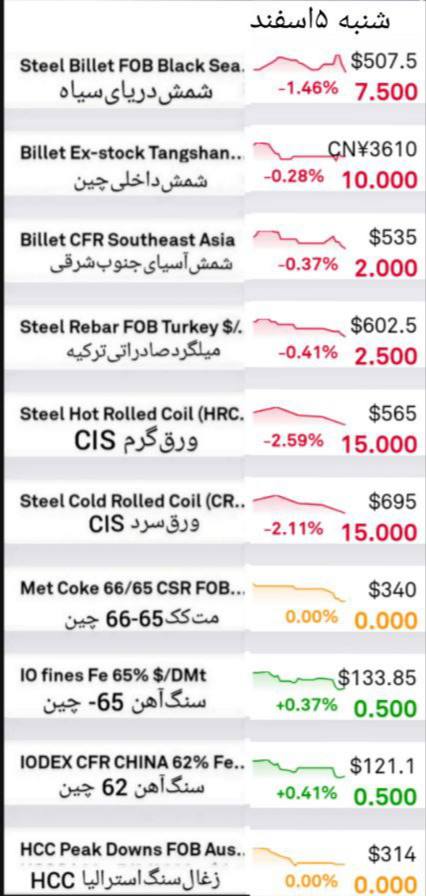Select the $507.5 price value
The height and width of the screenshot is (896, 426).
[384, 63]
